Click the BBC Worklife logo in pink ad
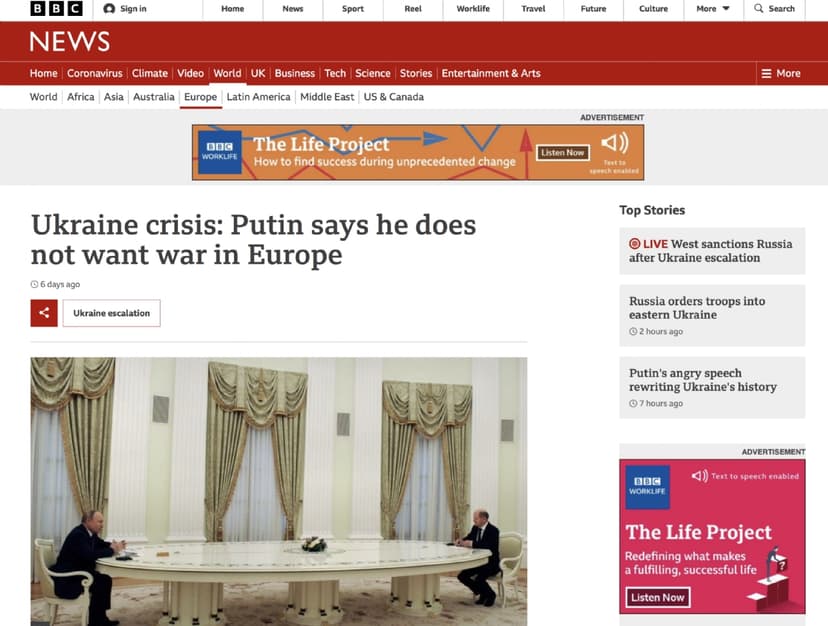Image resolution: width=828 pixels, height=626 pixels. (647, 487)
